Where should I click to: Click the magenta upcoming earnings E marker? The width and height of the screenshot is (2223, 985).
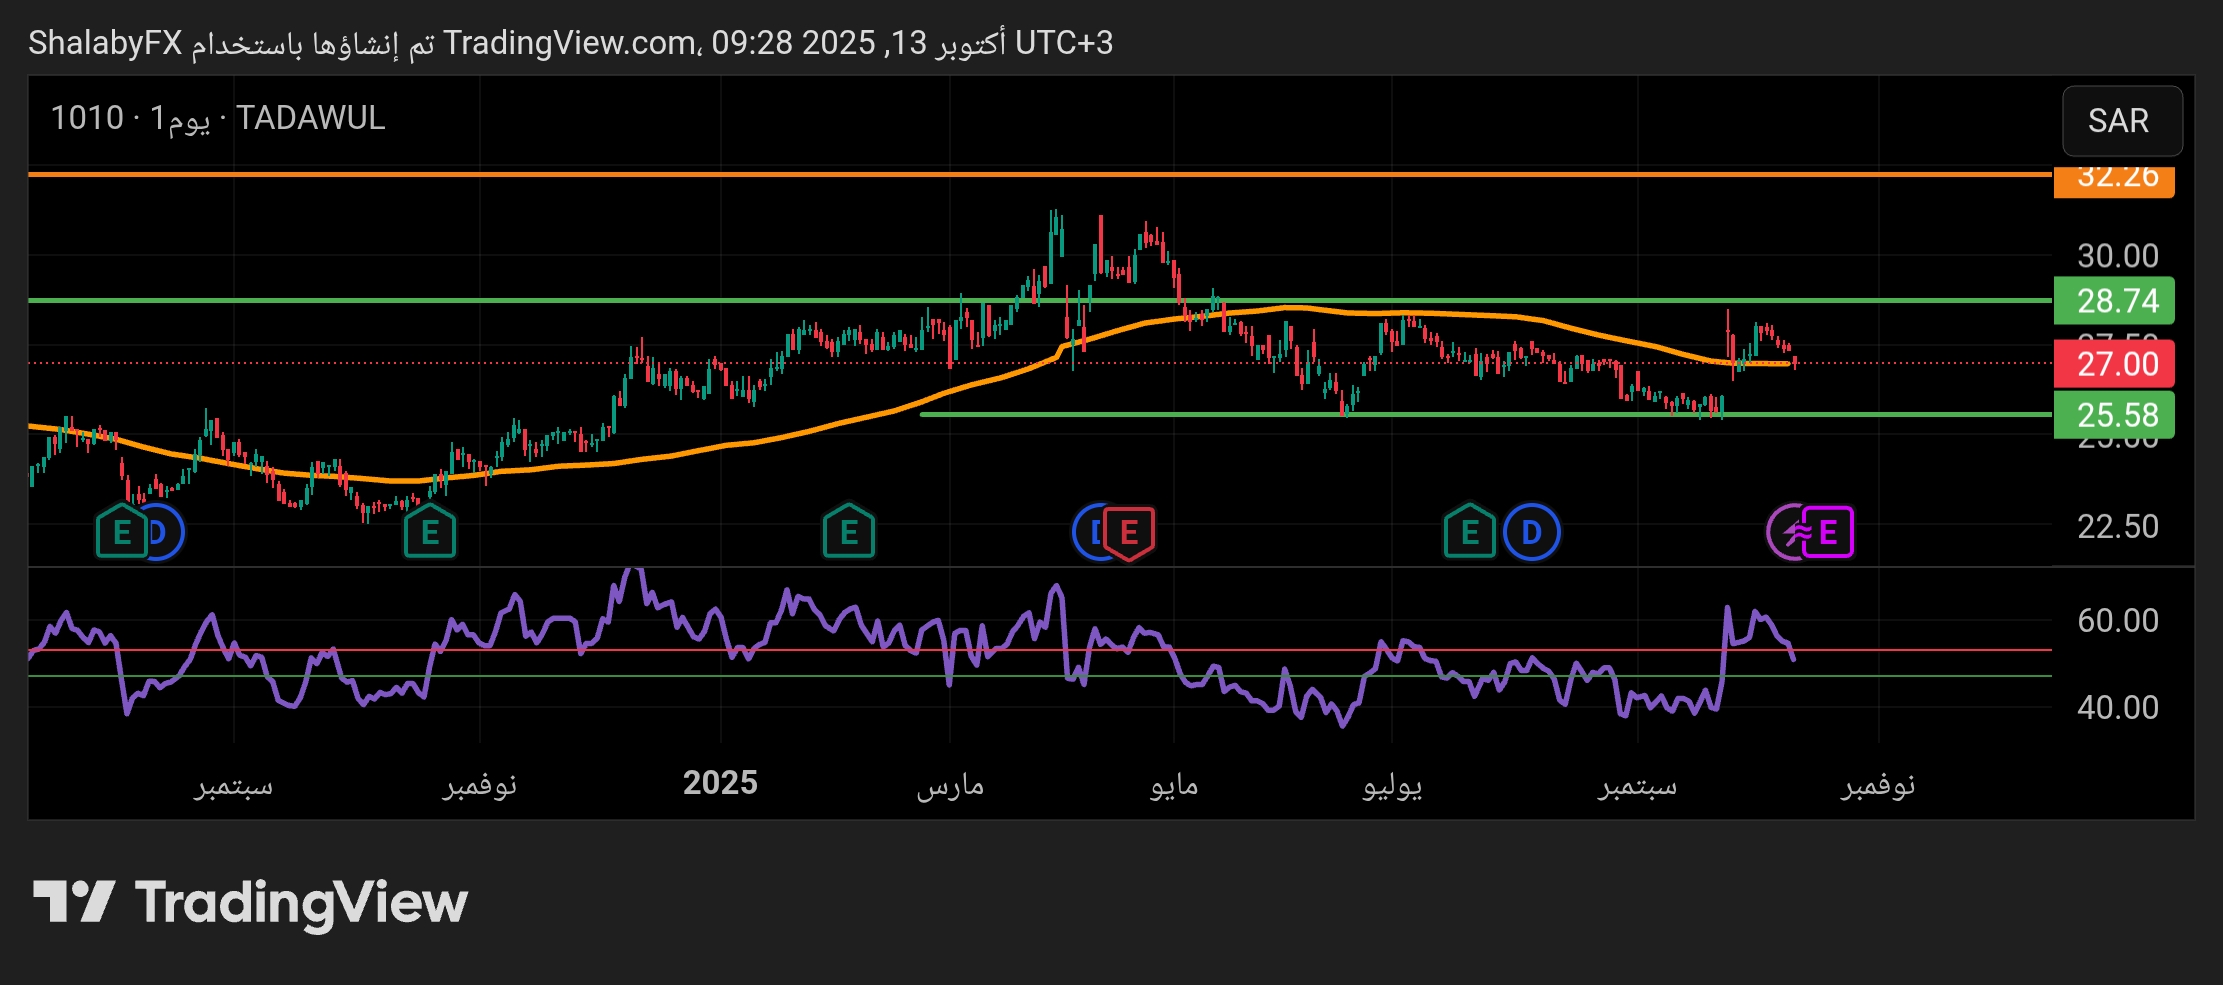pyautogui.click(x=1828, y=532)
